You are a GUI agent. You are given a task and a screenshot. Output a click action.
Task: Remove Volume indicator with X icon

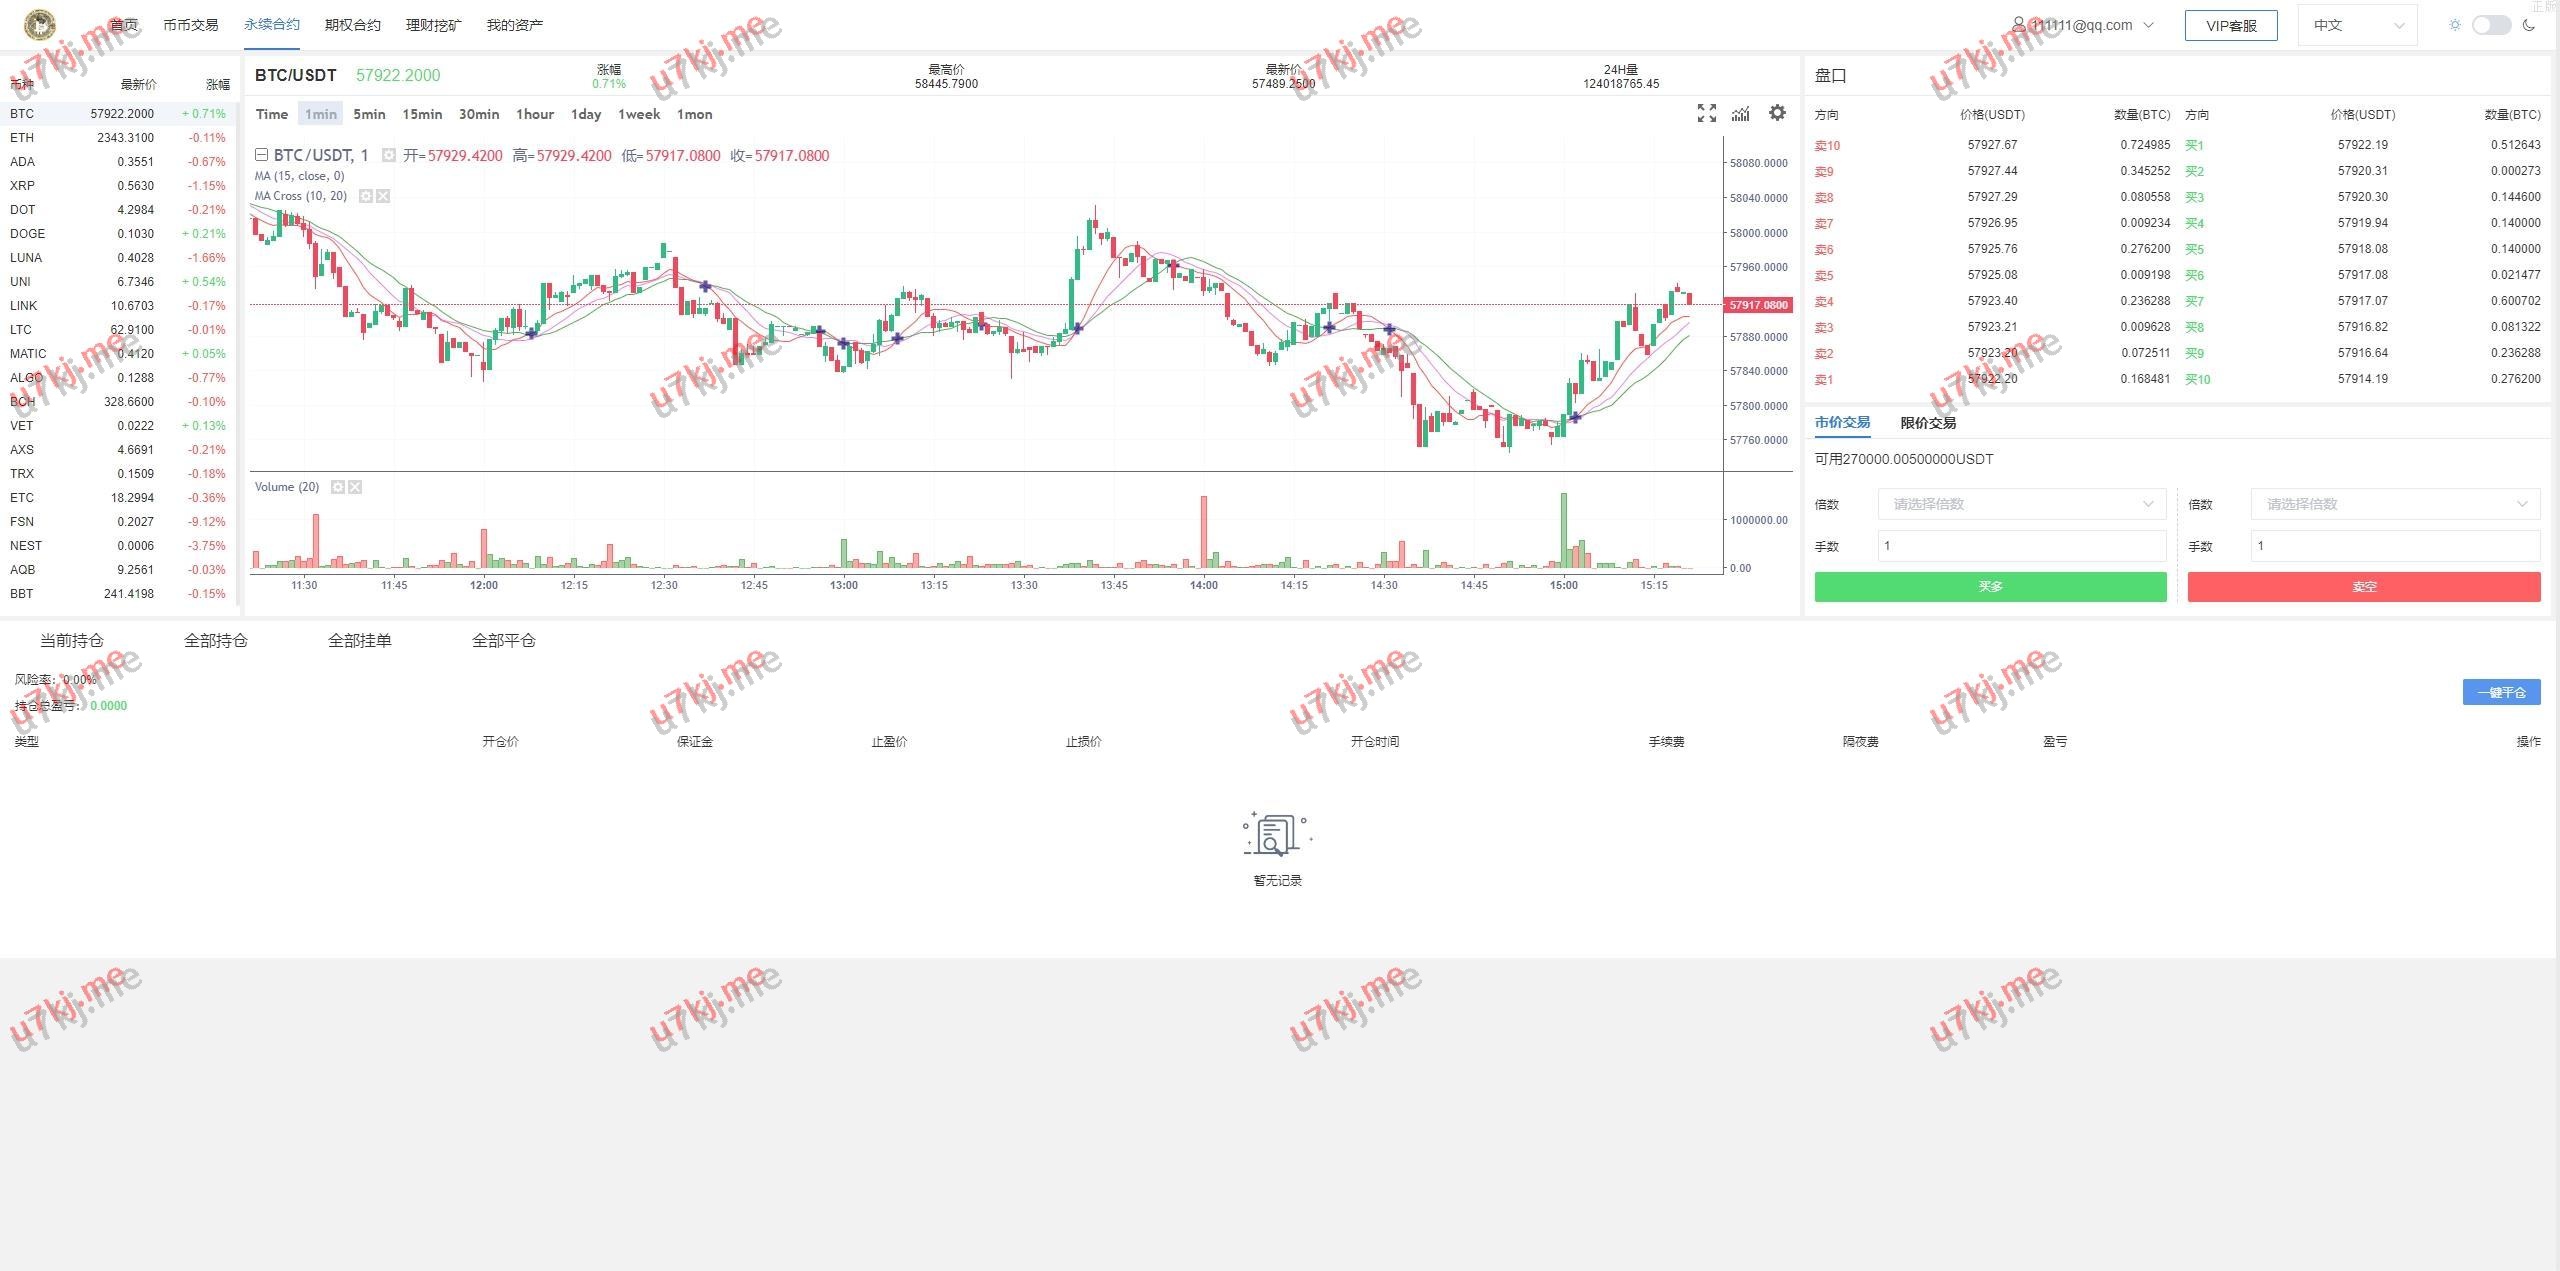click(x=355, y=487)
